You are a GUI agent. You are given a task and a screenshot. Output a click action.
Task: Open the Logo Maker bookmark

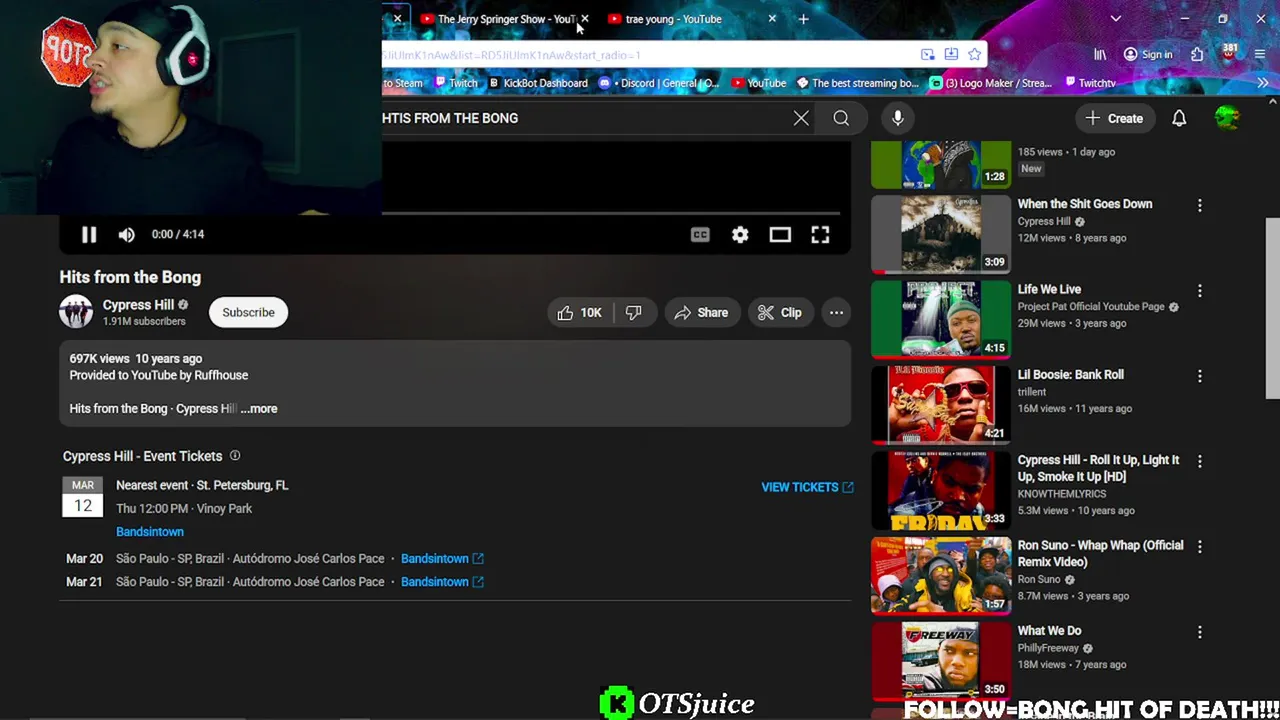pos(991,83)
